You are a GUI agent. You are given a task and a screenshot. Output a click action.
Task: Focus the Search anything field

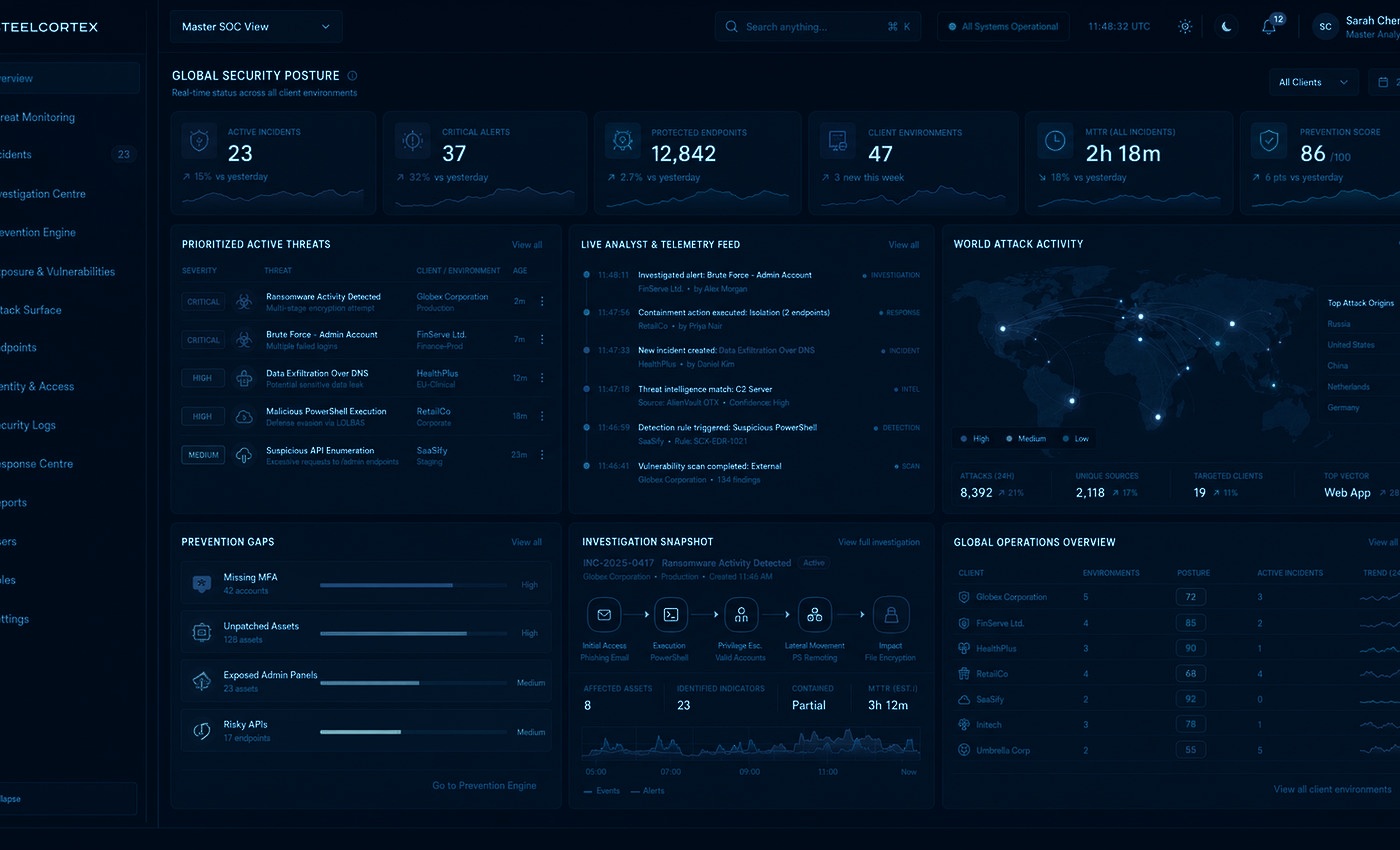pos(819,27)
